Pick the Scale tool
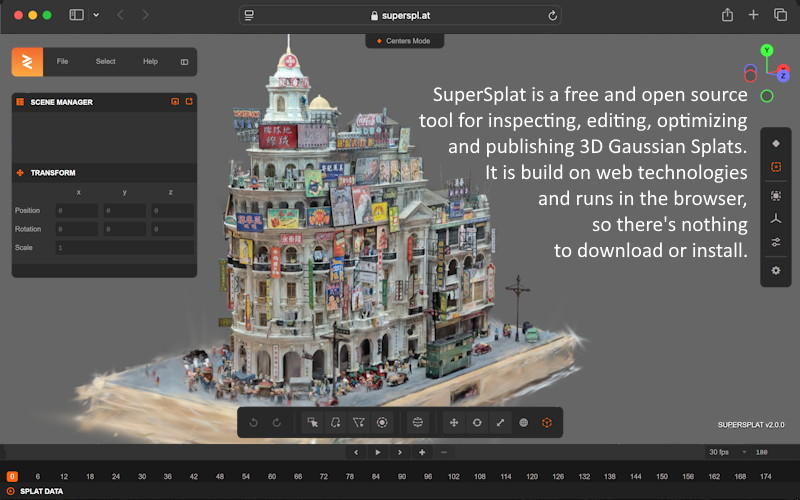 [x=500, y=423]
